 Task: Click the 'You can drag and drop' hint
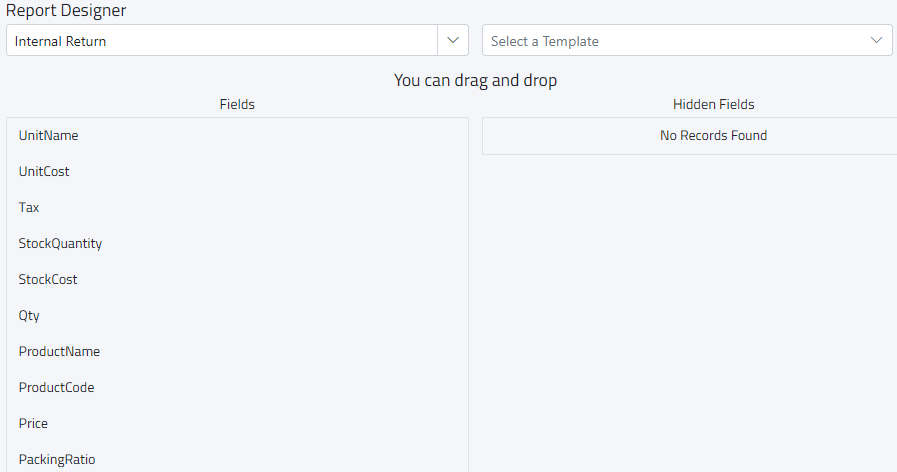click(x=475, y=81)
